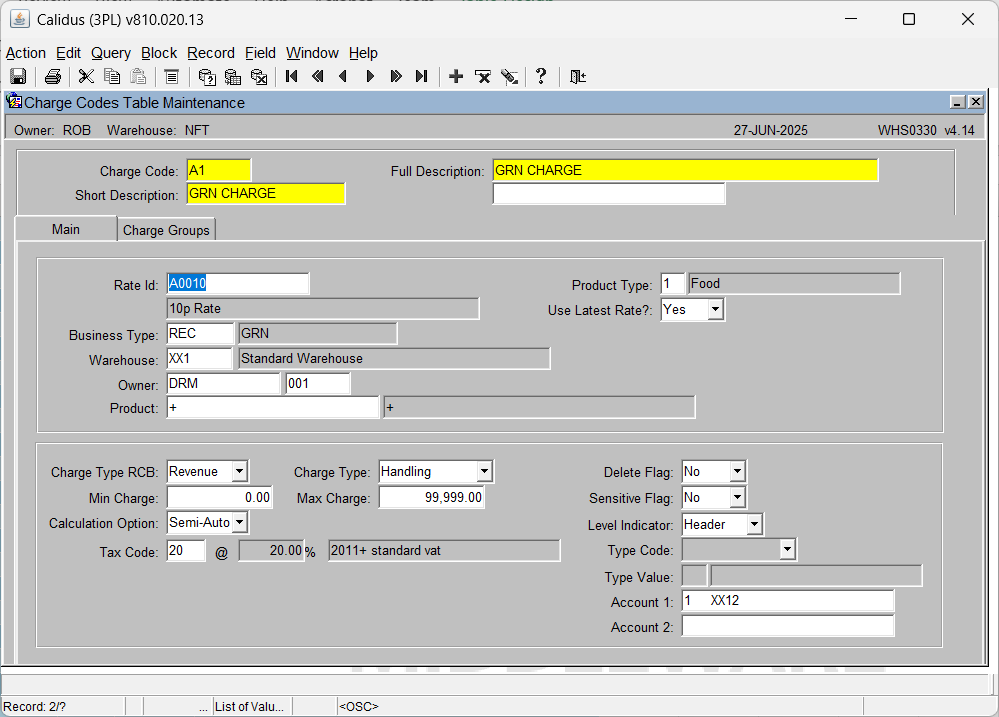999x717 pixels.
Task: Switch to the Charge Groups tab
Action: coord(166,230)
